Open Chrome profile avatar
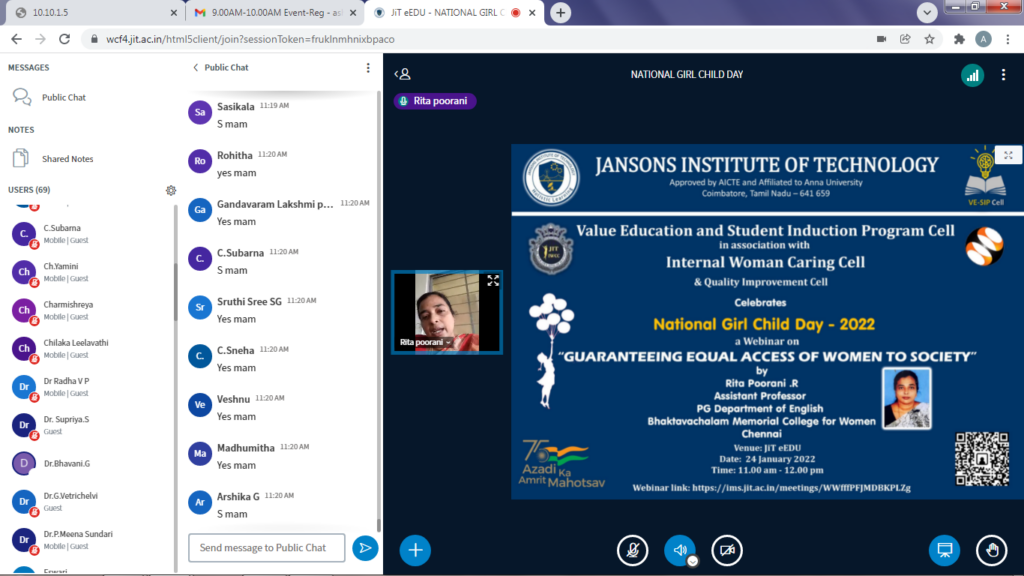The height and width of the screenshot is (576, 1024). tap(983, 39)
